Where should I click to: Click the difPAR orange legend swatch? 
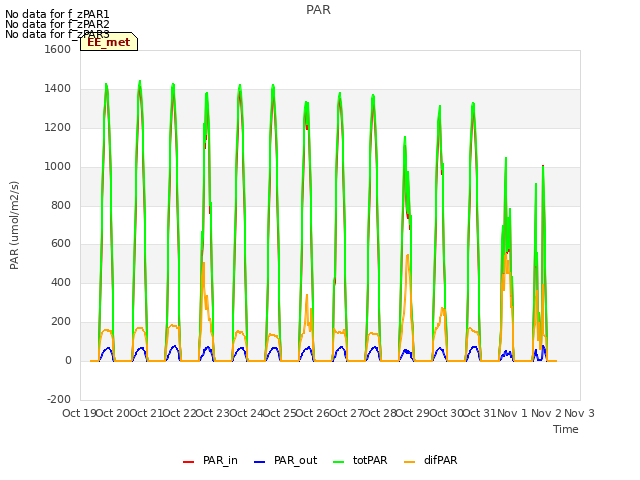(x=409, y=462)
